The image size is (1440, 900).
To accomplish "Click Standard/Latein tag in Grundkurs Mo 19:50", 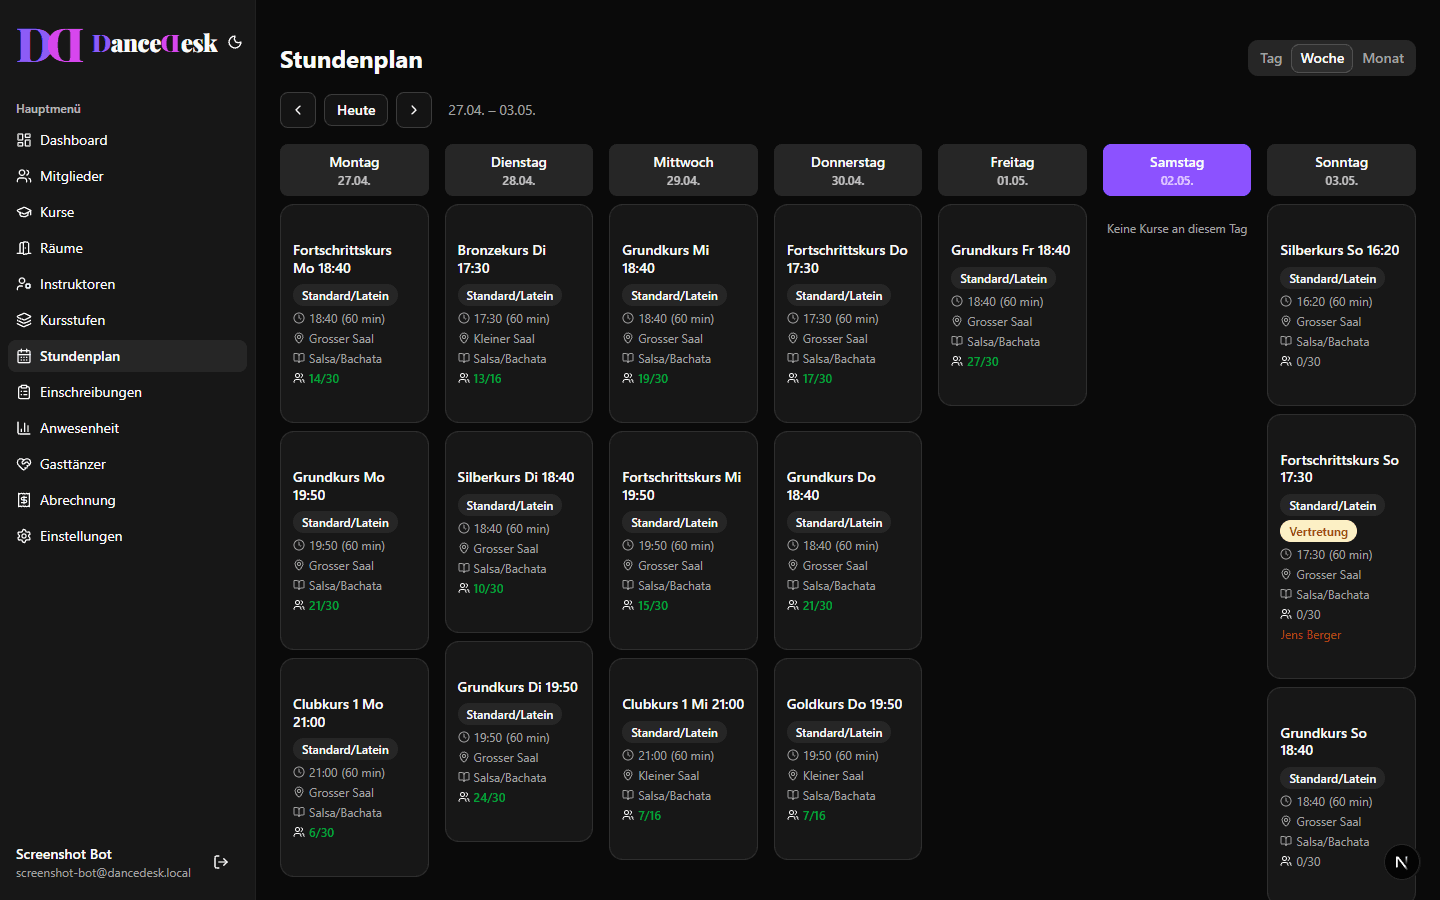I will [345, 523].
